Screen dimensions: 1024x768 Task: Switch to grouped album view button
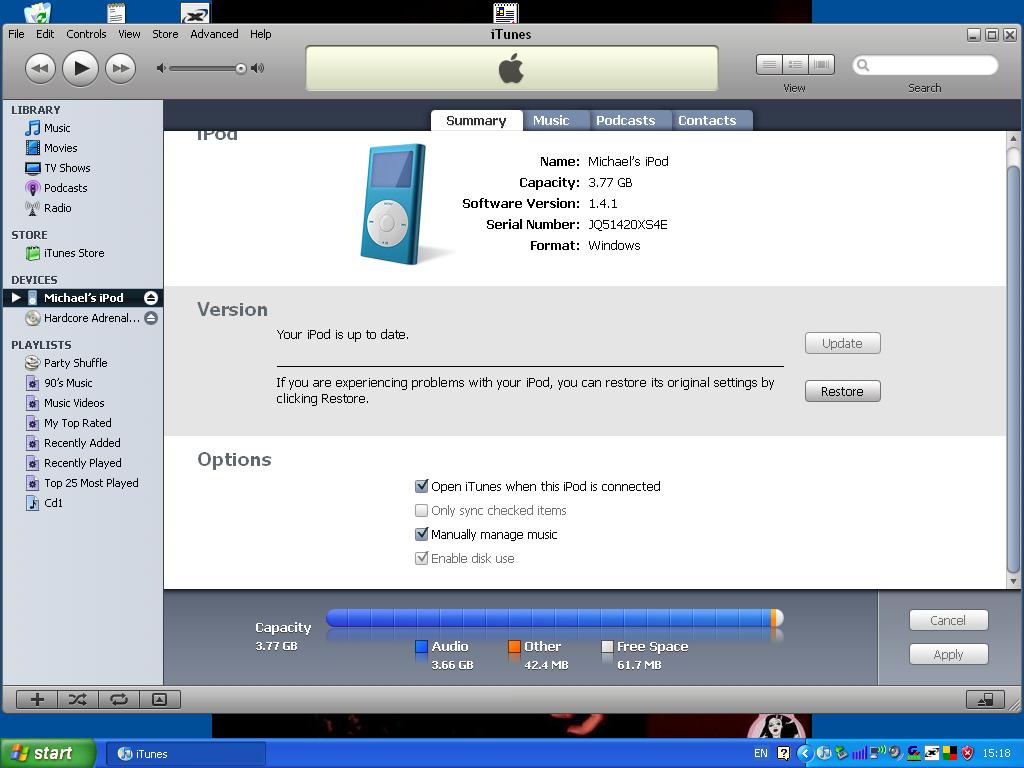(795, 65)
